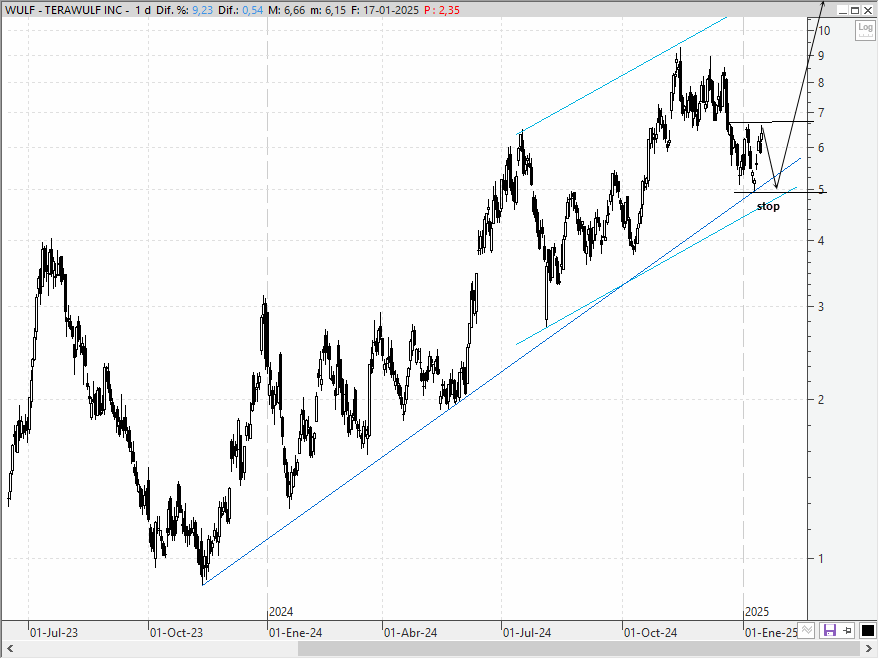Toggle the Log scale button
Screen dimensions: 879x659
click(x=865, y=30)
